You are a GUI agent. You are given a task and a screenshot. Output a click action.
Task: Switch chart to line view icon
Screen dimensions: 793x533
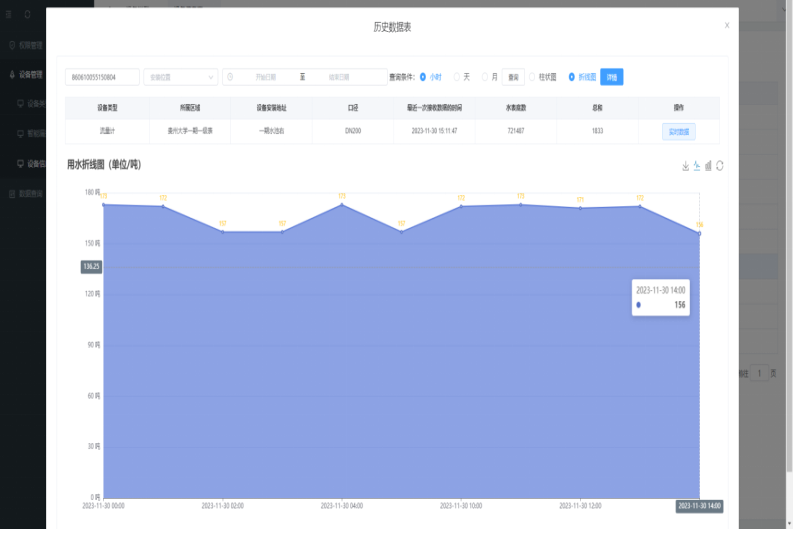click(697, 166)
